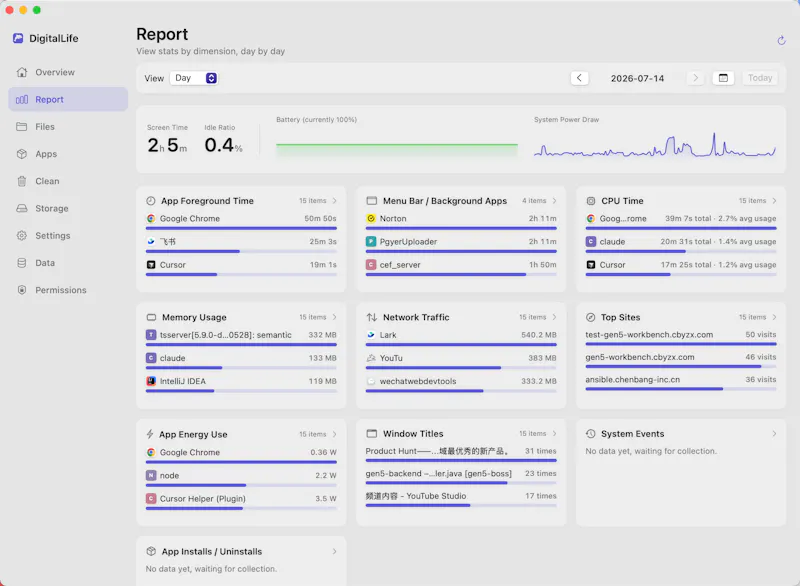This screenshot has height=586, width=800.
Task: Expand the System Events chevron
Action: [x=774, y=434]
